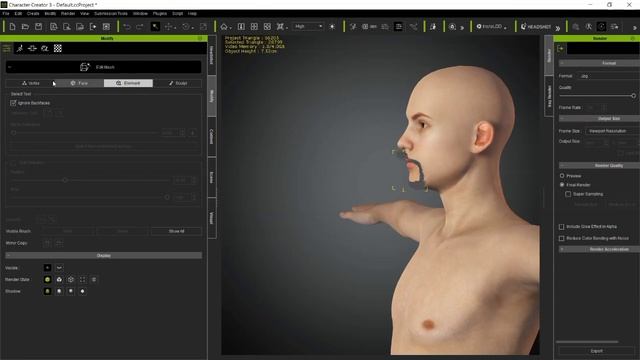This screenshot has height=360, width=640.
Task: Click the sun lighting icon
Action: pos(332,27)
